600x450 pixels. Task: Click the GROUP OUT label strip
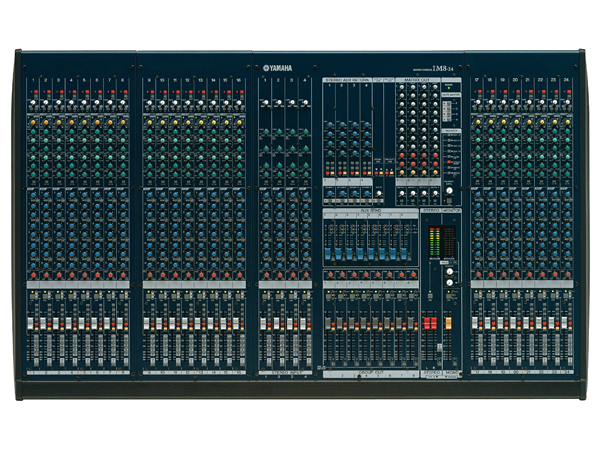(370, 372)
